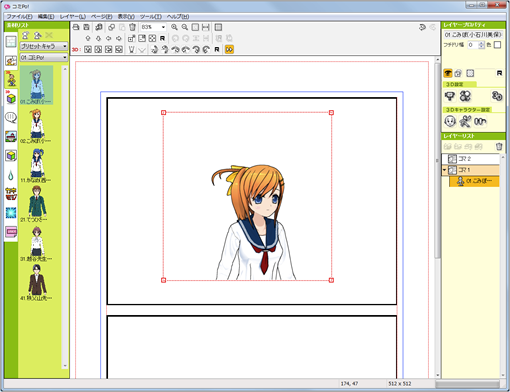510x392 pixels.
Task: Expand the プリセットキャラ category dropdown
Action: pyautogui.click(x=44, y=46)
